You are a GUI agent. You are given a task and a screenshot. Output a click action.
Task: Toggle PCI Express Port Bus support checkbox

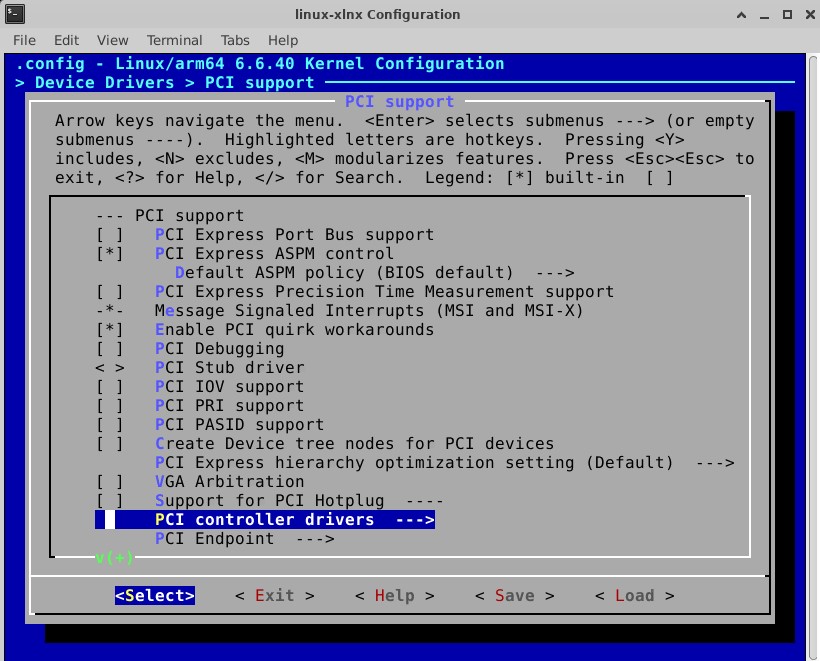tap(110, 235)
